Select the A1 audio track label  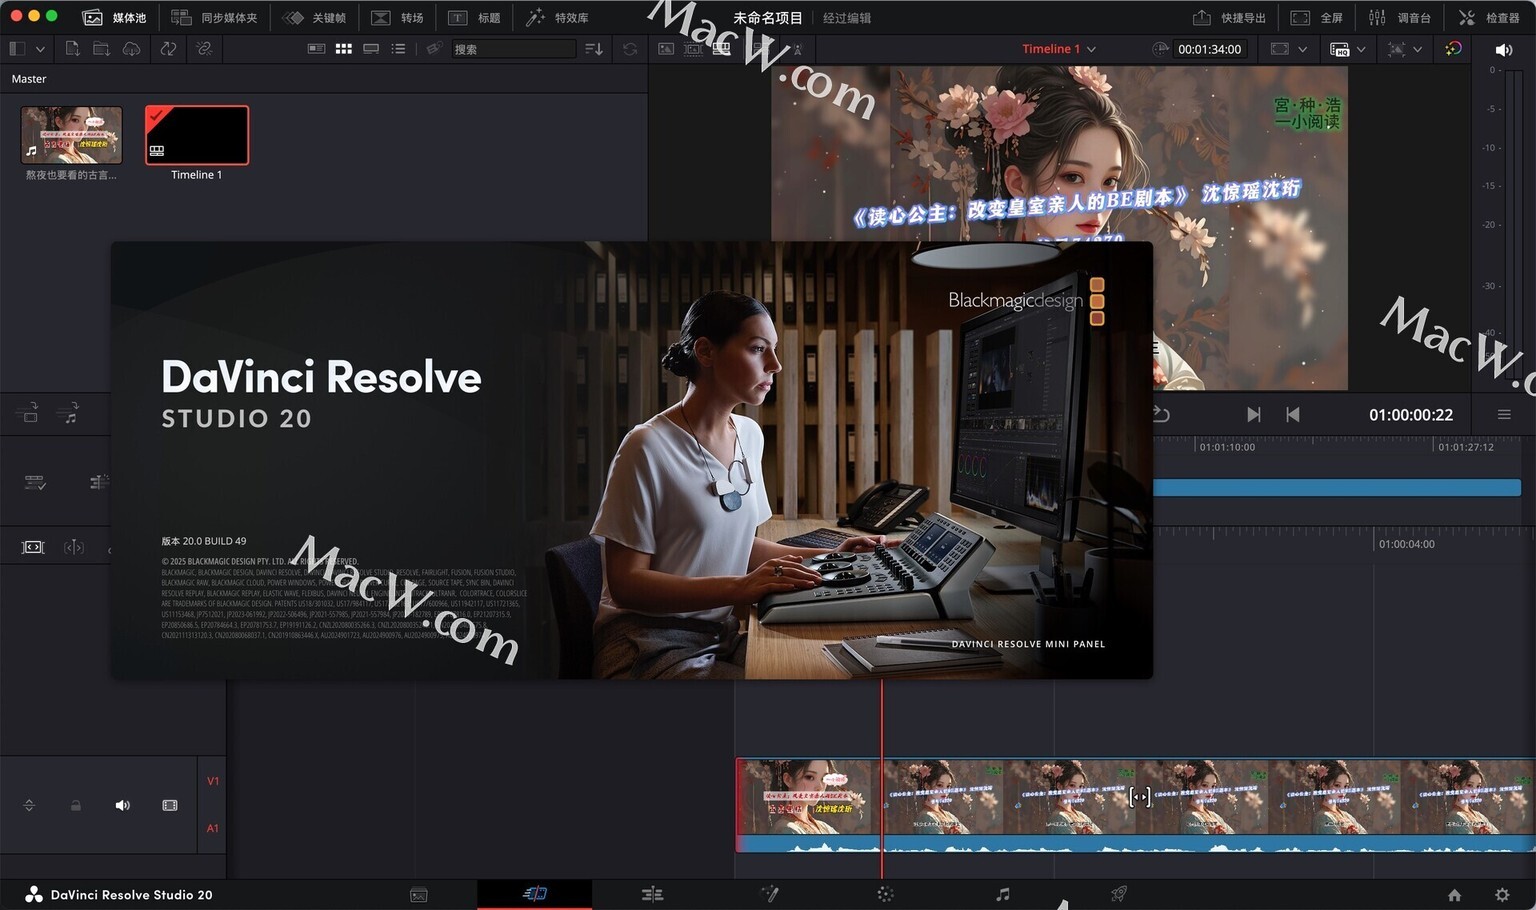click(x=213, y=828)
